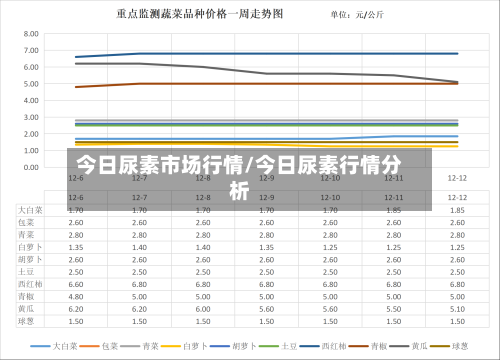The height and width of the screenshot is (360, 500).
Task: Select the 青菜 row header in table
Action: coord(26,235)
